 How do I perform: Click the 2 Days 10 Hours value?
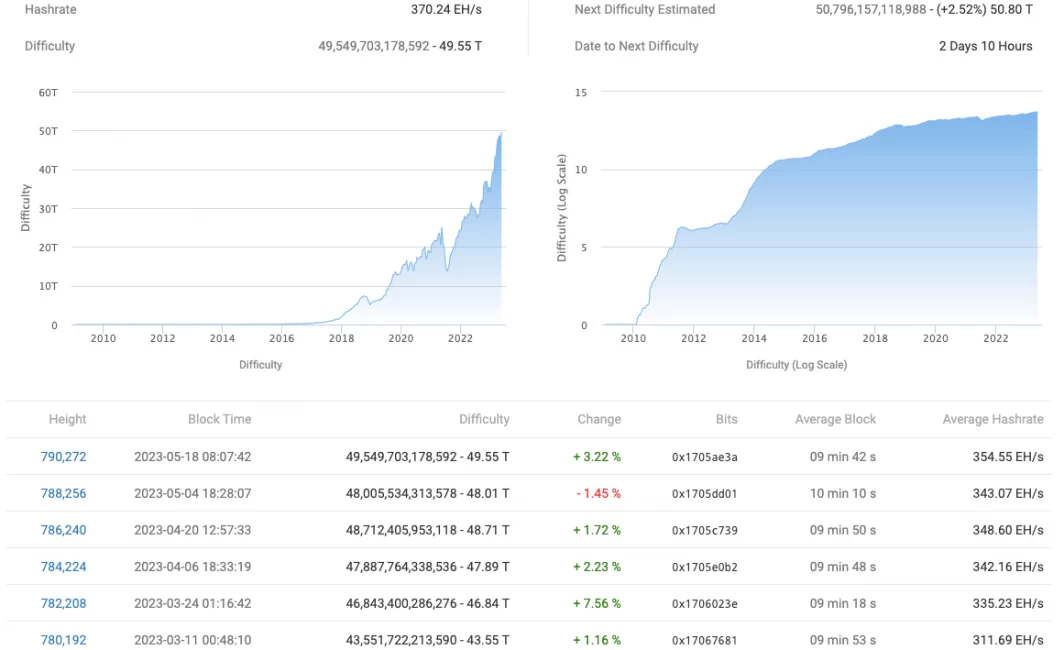(x=985, y=46)
